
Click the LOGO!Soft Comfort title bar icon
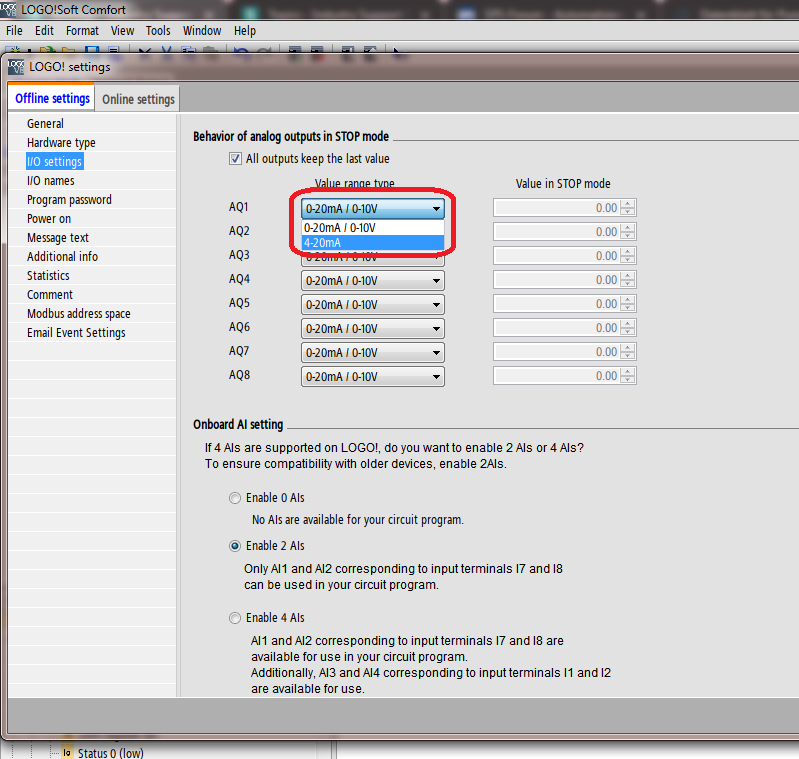tap(11, 10)
